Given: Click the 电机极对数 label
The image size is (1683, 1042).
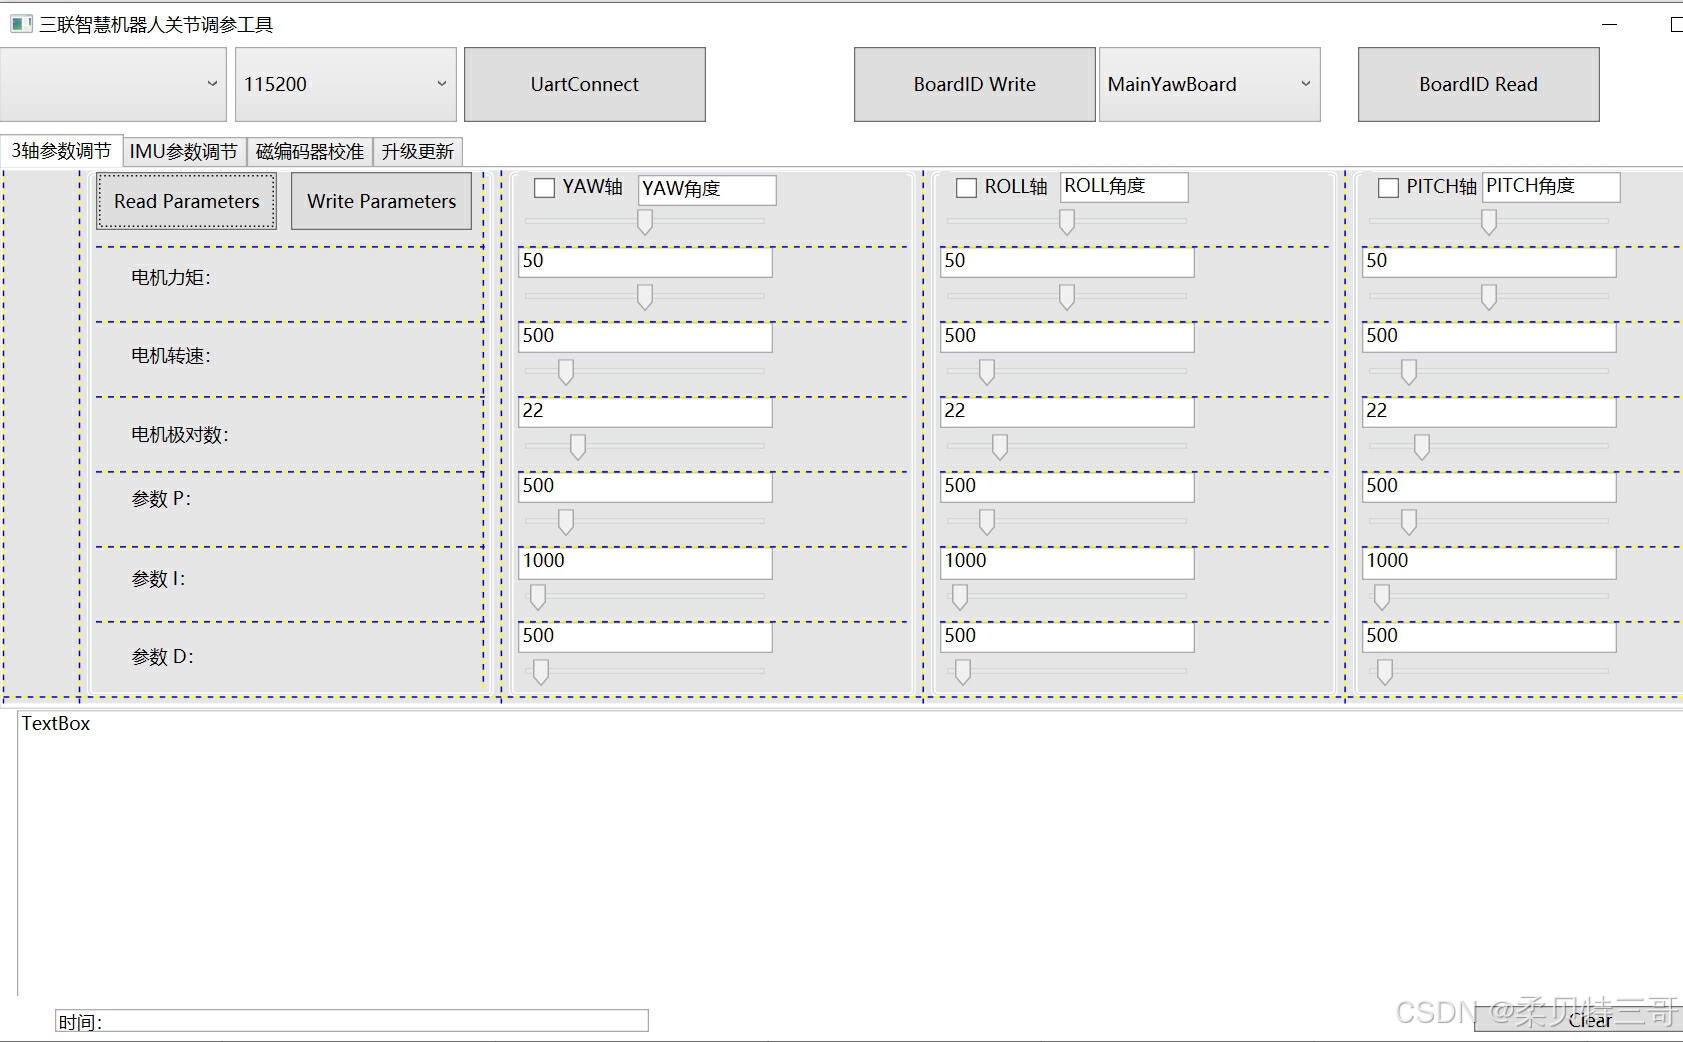Looking at the screenshot, I should click(x=180, y=435).
